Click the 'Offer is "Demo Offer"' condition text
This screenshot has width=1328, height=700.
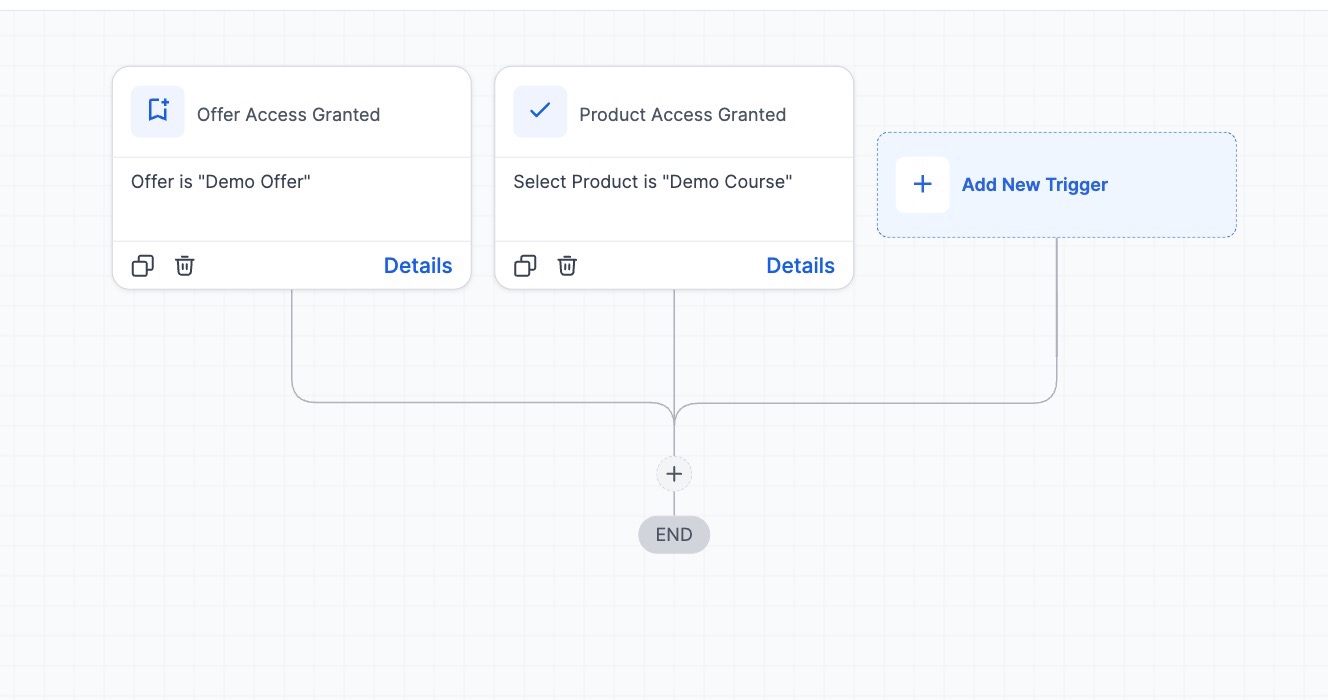(221, 182)
